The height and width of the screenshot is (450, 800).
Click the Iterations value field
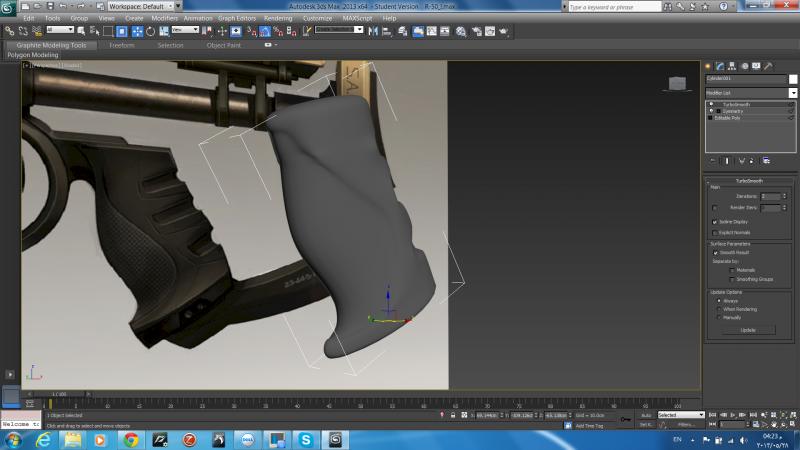coord(770,196)
